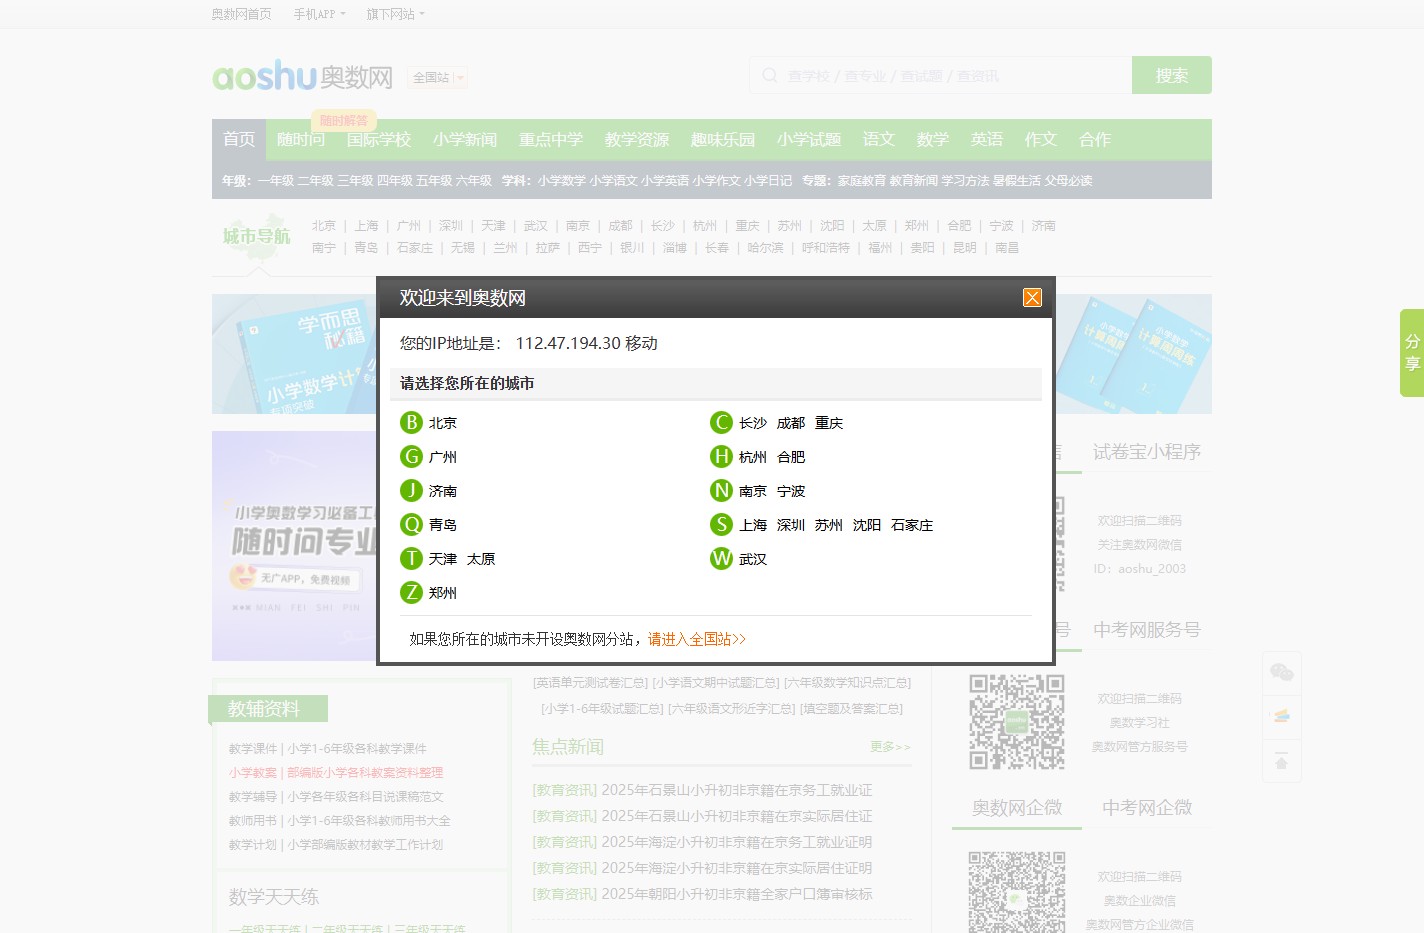Open the 小学新闻 nav item

tap(465, 139)
